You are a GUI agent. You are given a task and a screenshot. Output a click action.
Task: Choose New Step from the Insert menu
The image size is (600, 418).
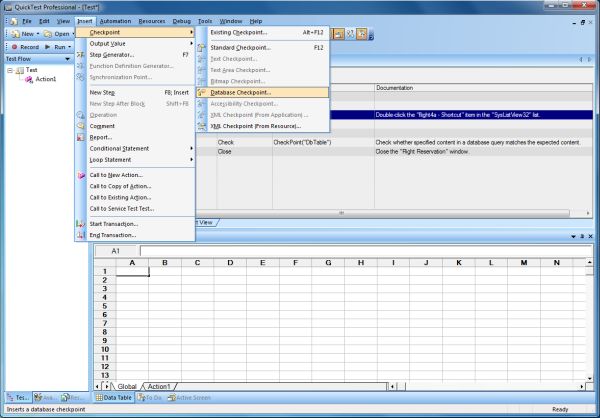135,93
